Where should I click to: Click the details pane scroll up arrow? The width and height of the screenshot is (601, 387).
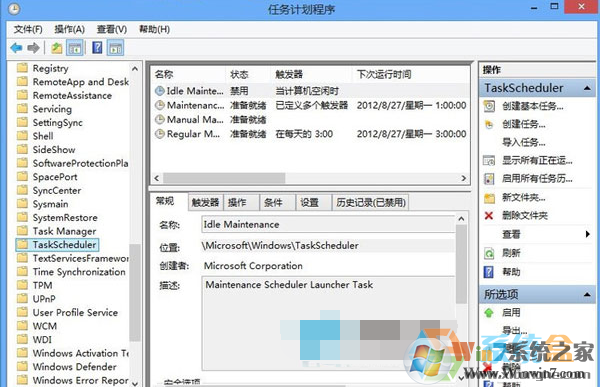click(461, 219)
